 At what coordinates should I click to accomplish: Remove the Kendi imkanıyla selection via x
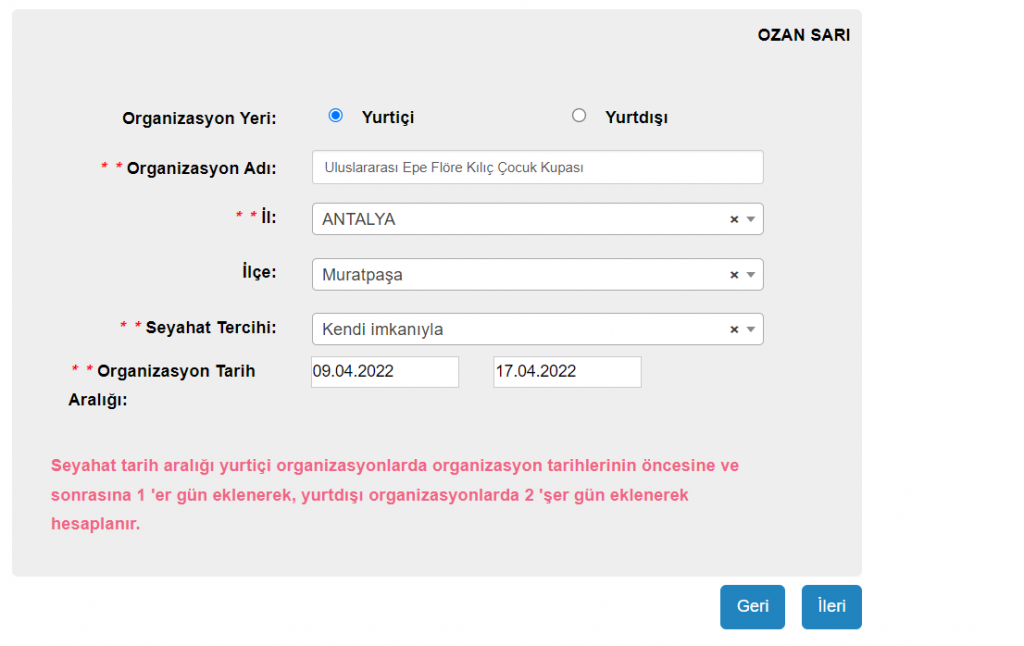point(733,330)
